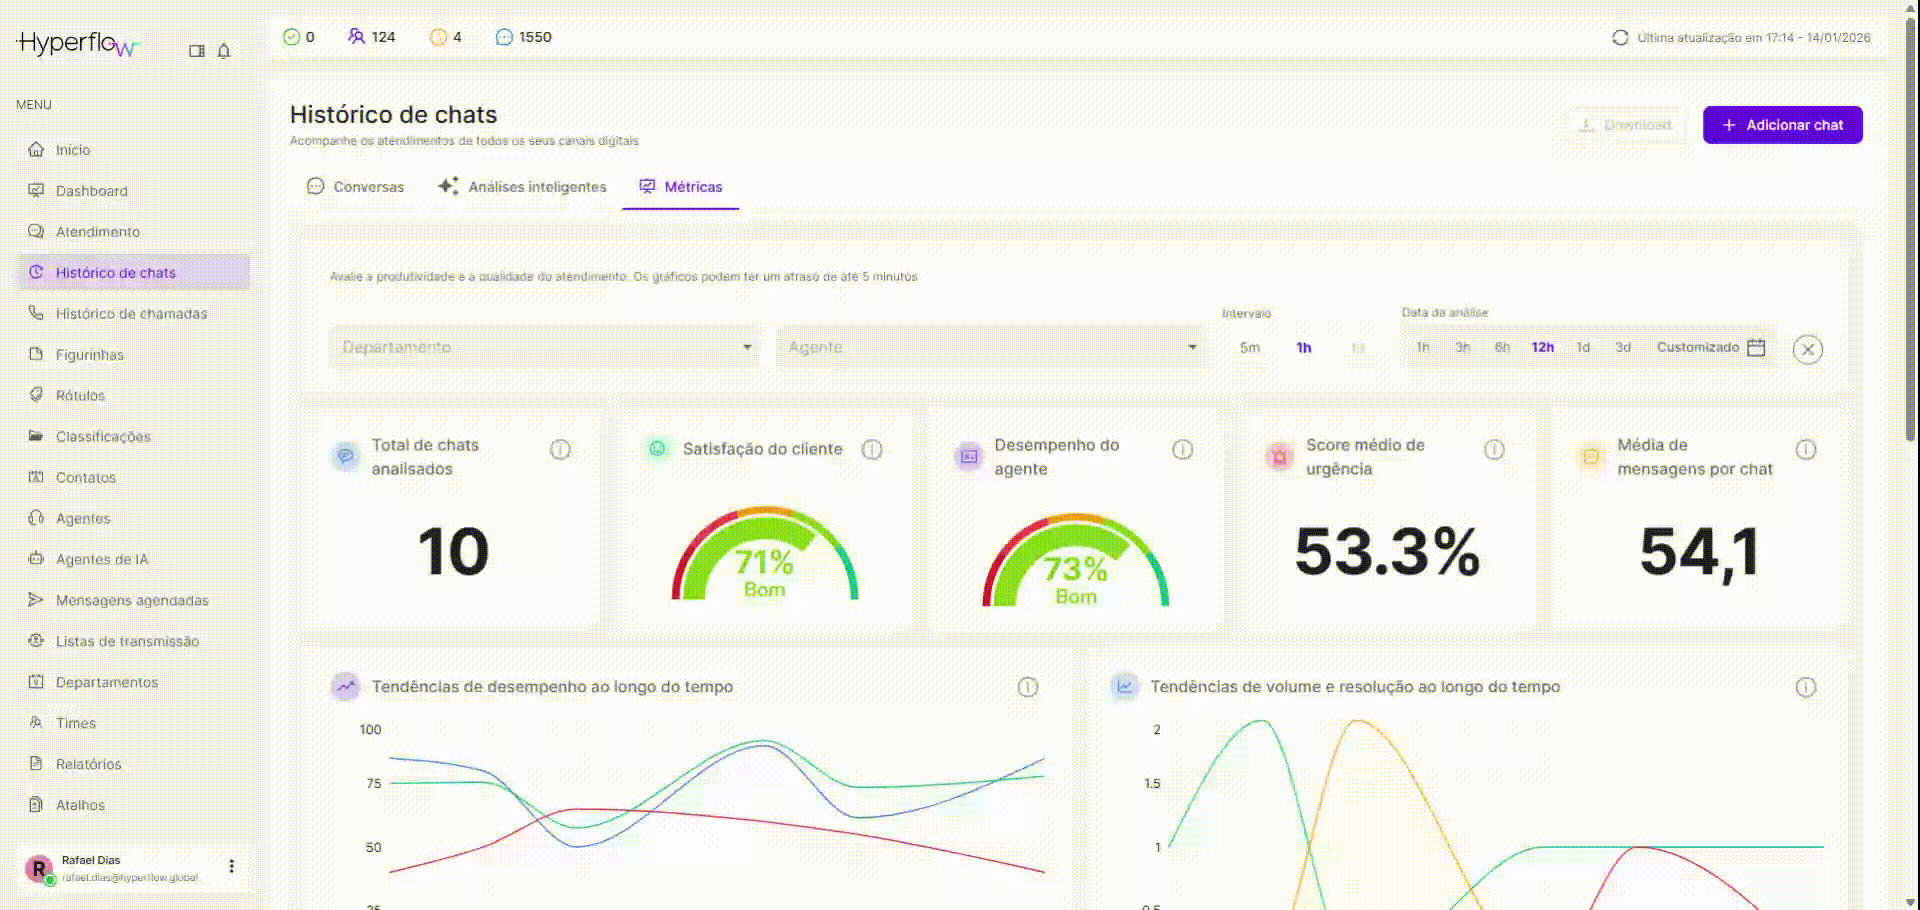1920x910 pixels.
Task: Click the clear filters X icon
Action: [x=1807, y=349]
